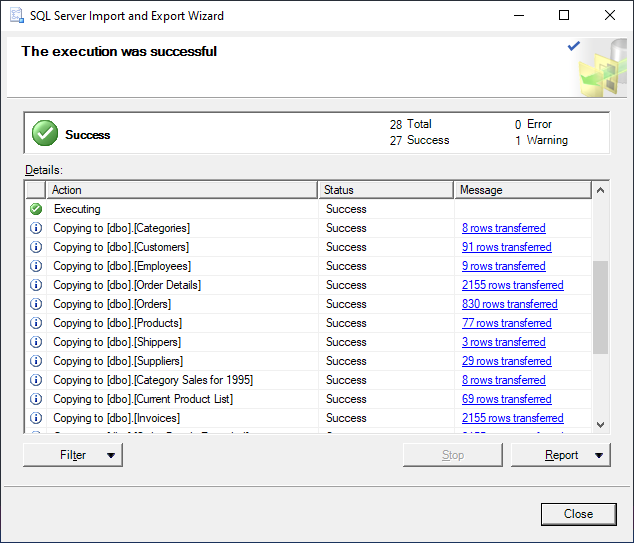Select 'Copying to [dbo].[Current Product List]' text
Screen dimensions: 634x543
pyautogui.click(x=143, y=399)
